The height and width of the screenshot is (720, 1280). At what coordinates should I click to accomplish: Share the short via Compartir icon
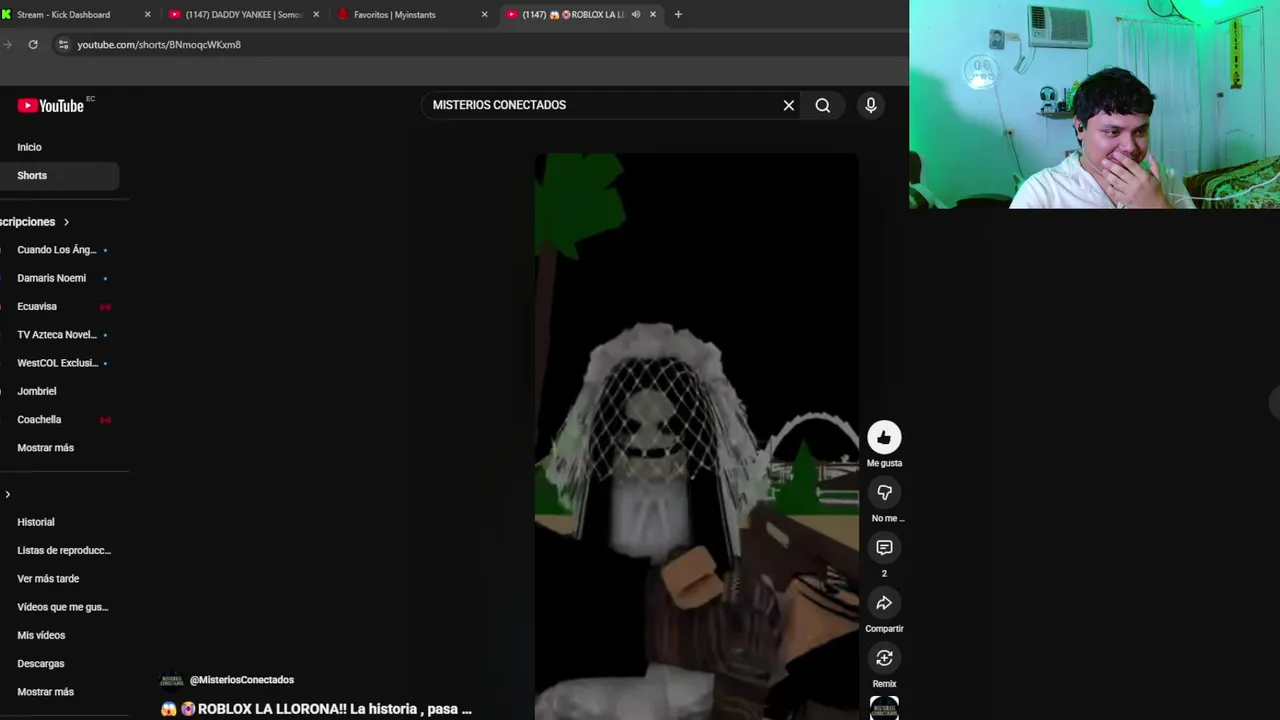pyautogui.click(x=884, y=603)
